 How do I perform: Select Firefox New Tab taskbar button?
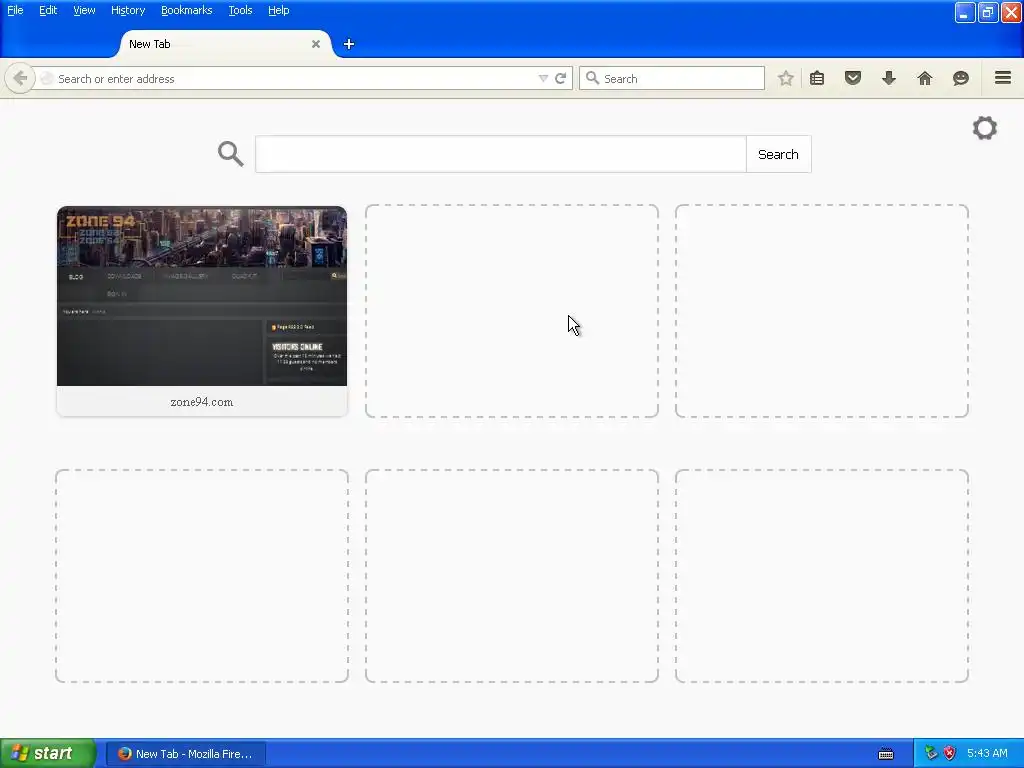(186, 754)
